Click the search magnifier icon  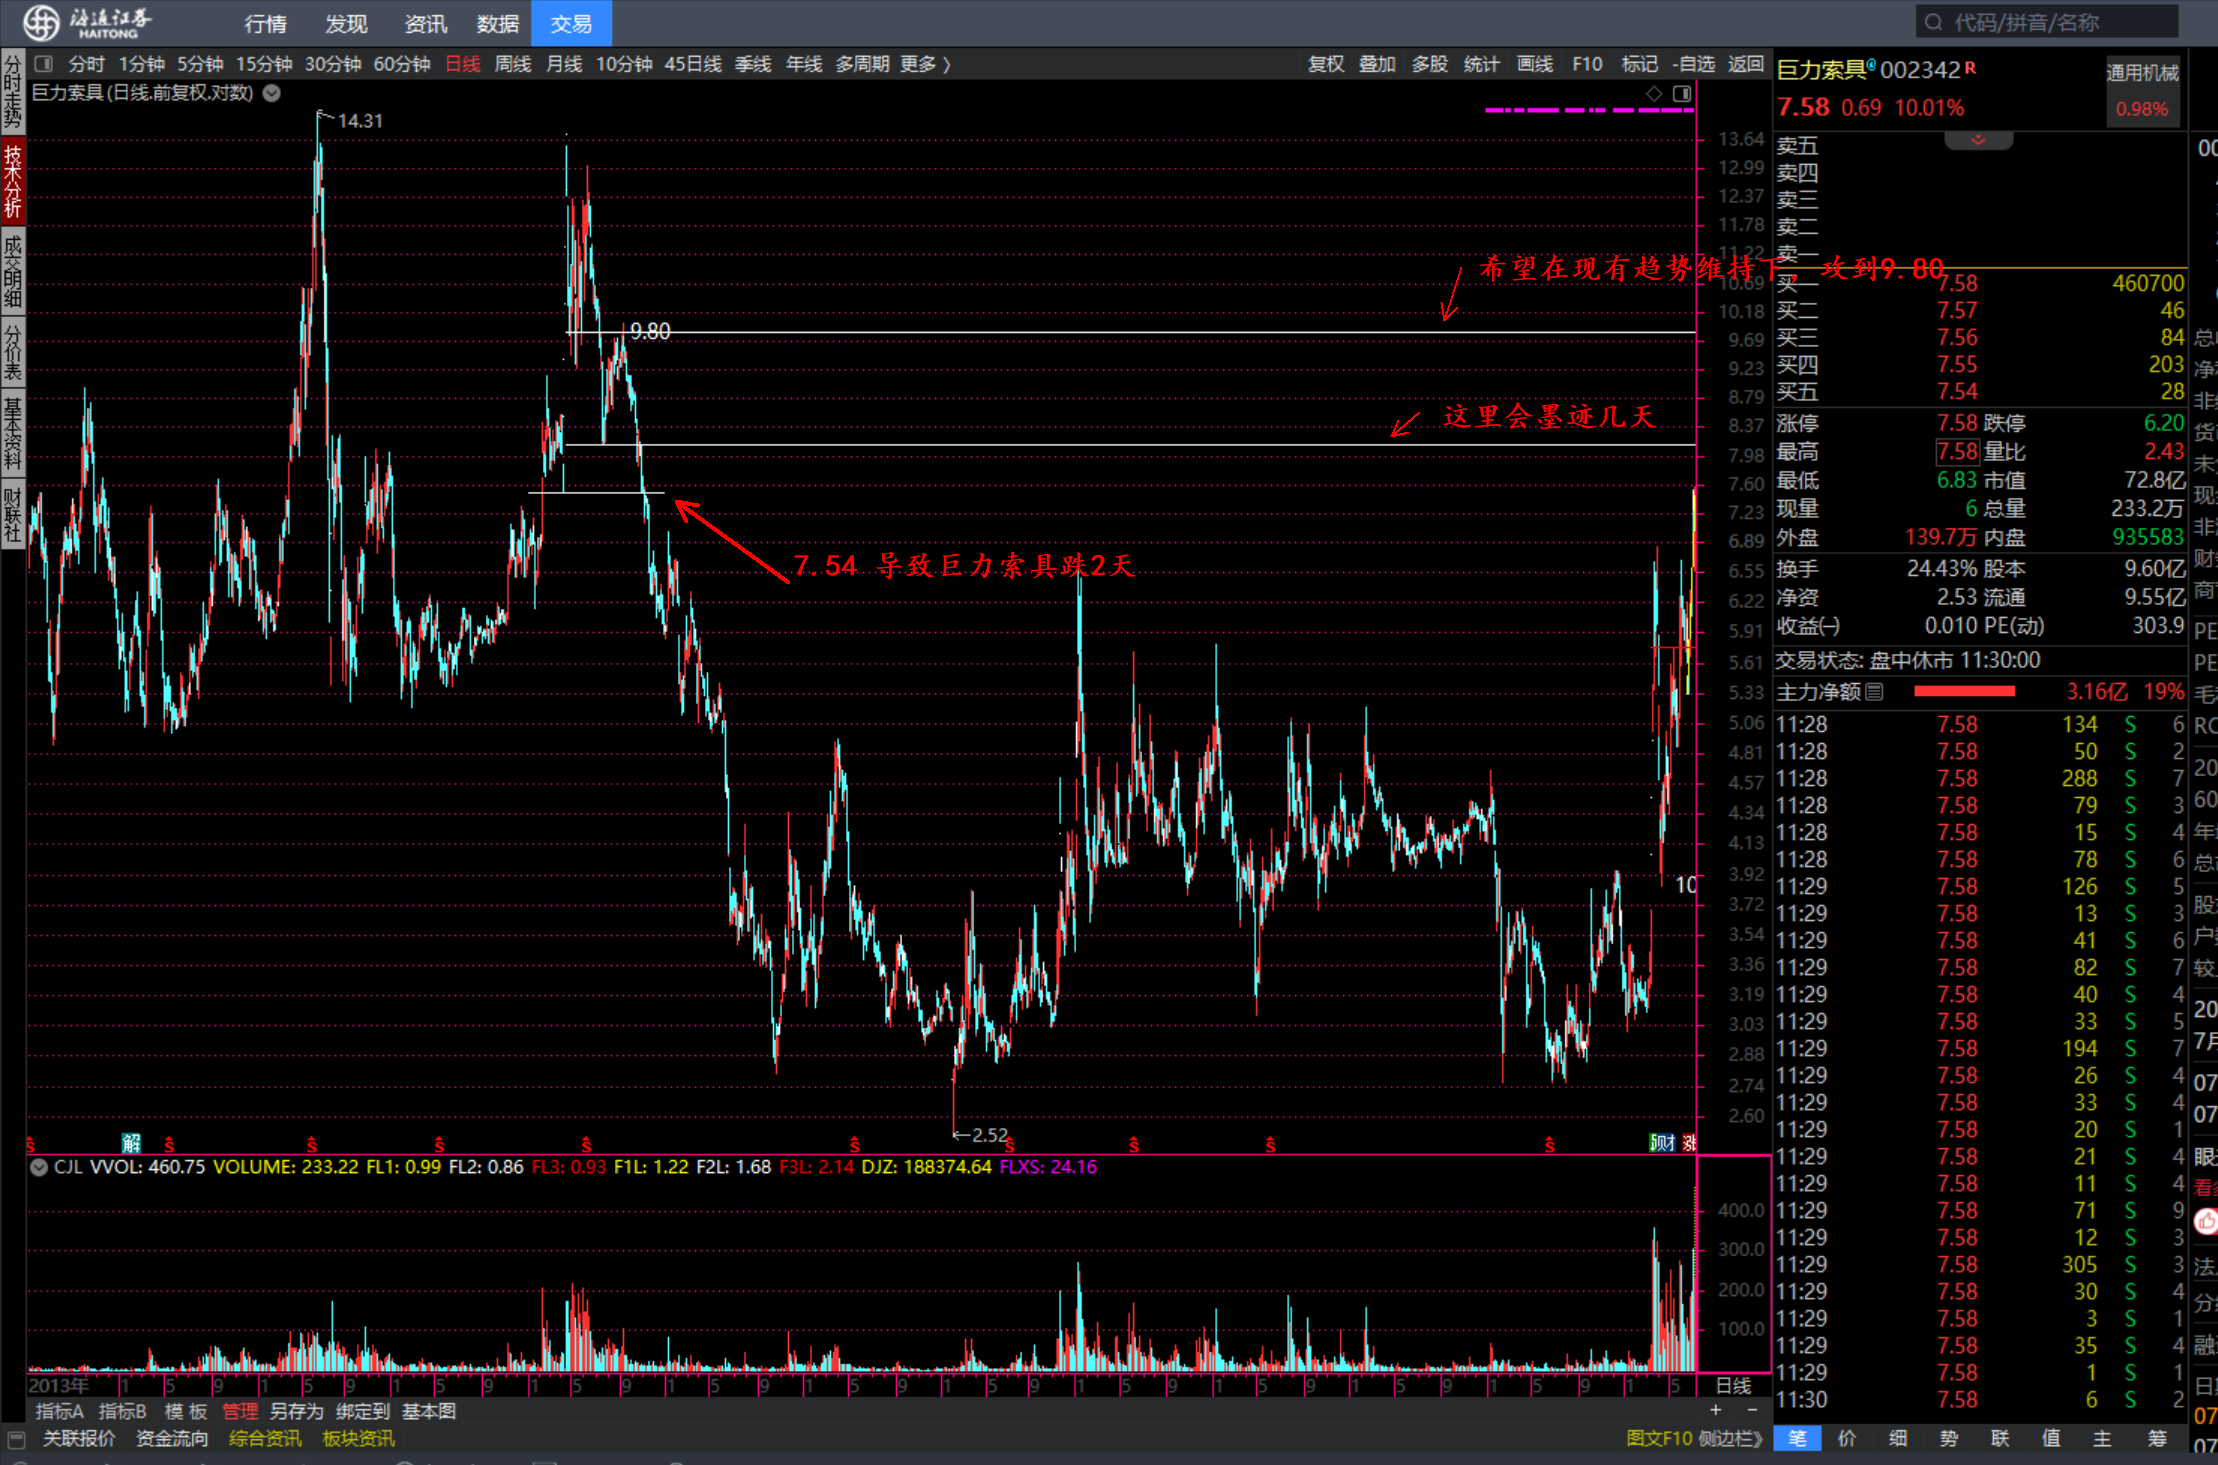[x=1933, y=22]
